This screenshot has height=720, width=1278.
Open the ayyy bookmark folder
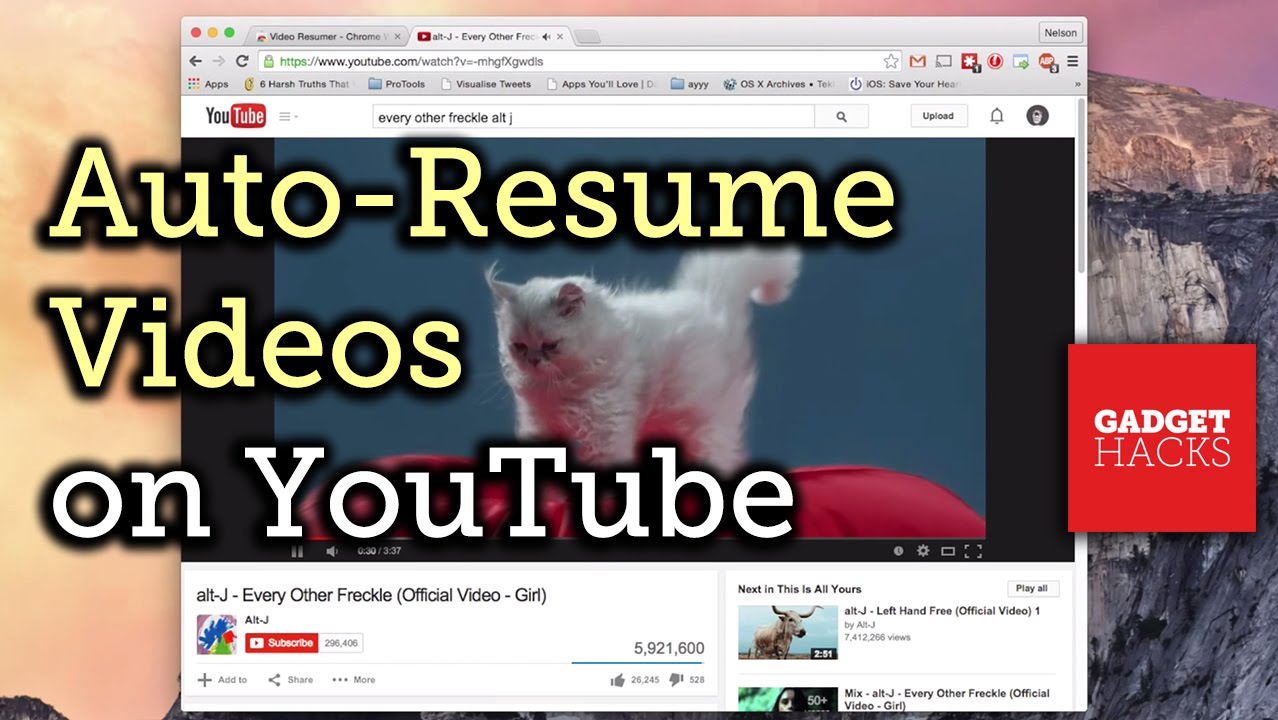pyautogui.click(x=690, y=85)
